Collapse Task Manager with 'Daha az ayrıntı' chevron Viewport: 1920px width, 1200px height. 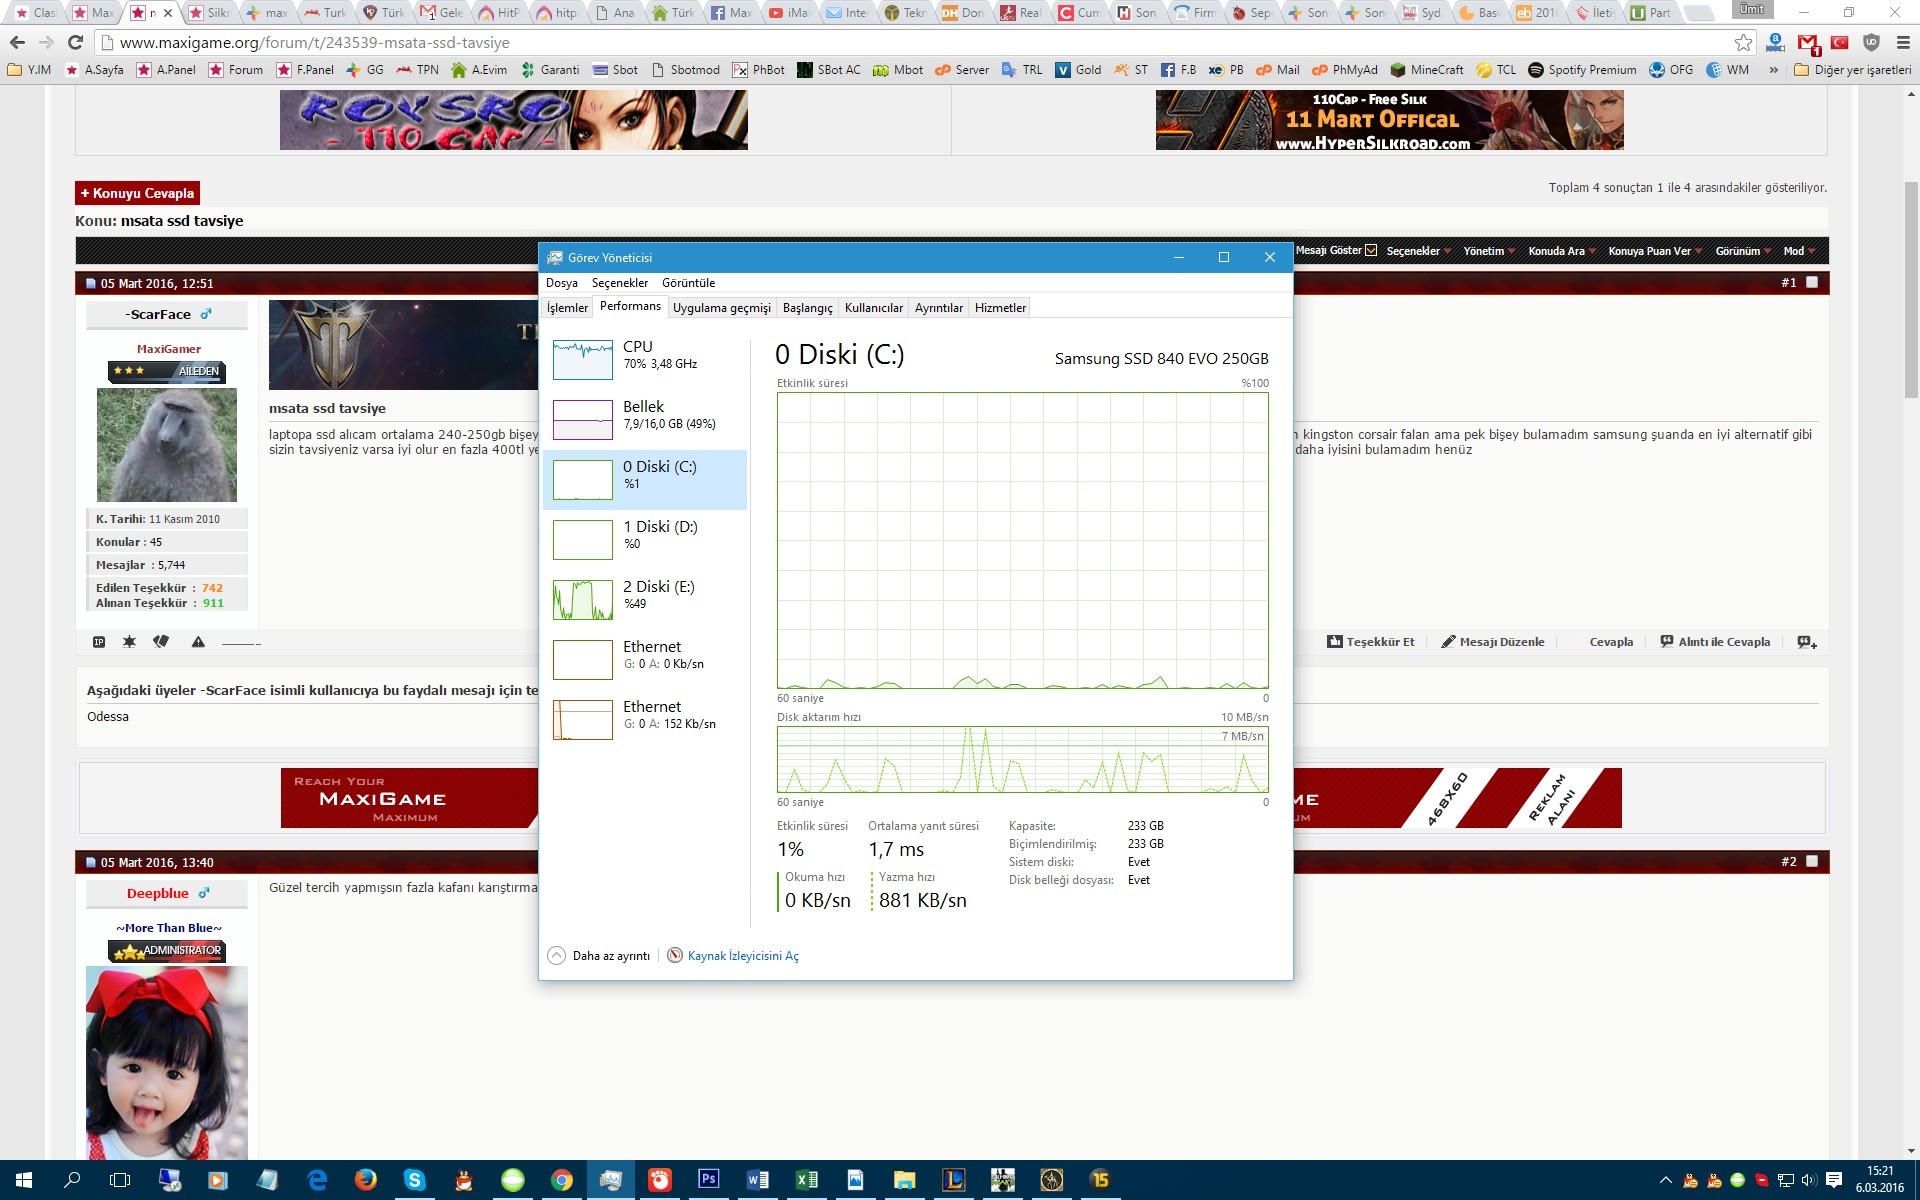click(557, 955)
